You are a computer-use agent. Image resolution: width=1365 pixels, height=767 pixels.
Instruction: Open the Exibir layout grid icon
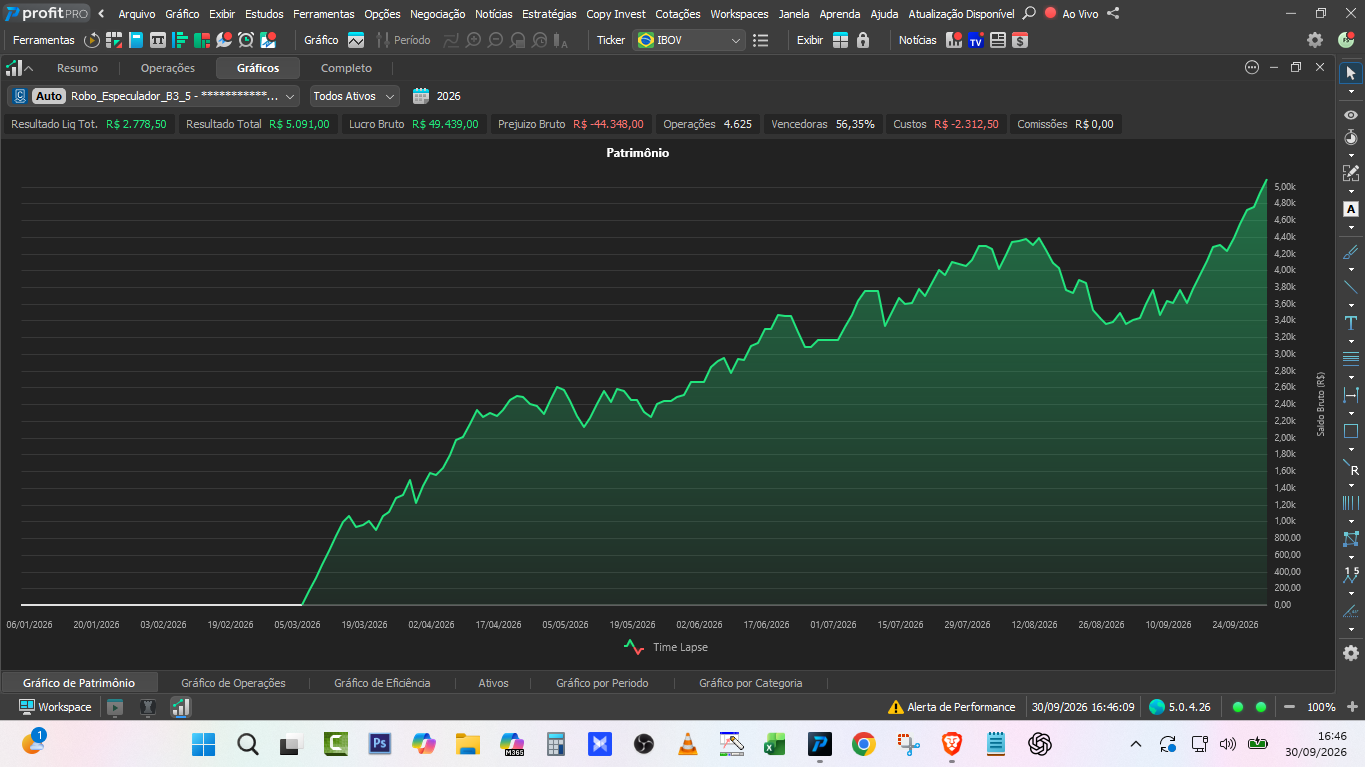point(840,40)
